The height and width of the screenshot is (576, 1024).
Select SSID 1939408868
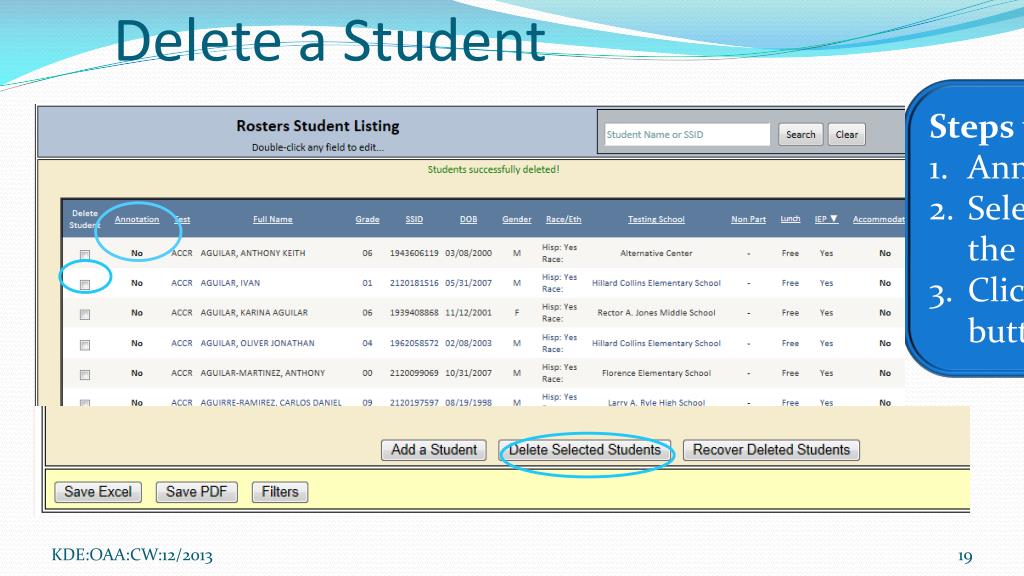(x=414, y=313)
